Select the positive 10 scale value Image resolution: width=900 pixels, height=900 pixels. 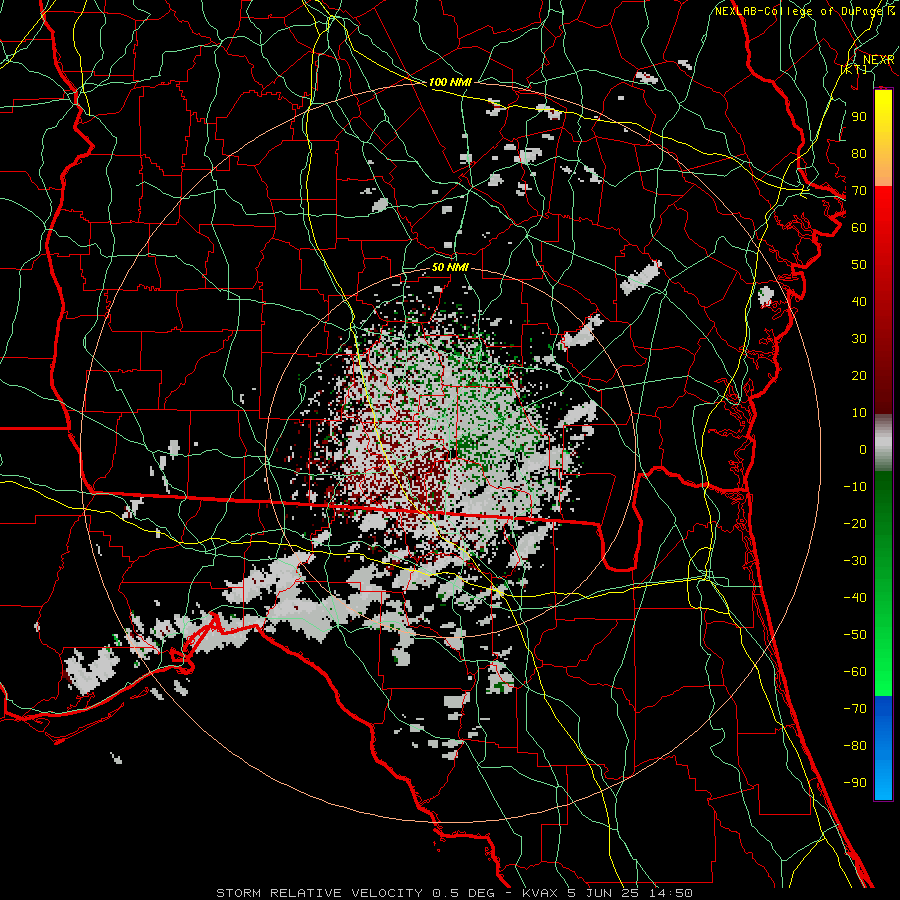(859, 413)
